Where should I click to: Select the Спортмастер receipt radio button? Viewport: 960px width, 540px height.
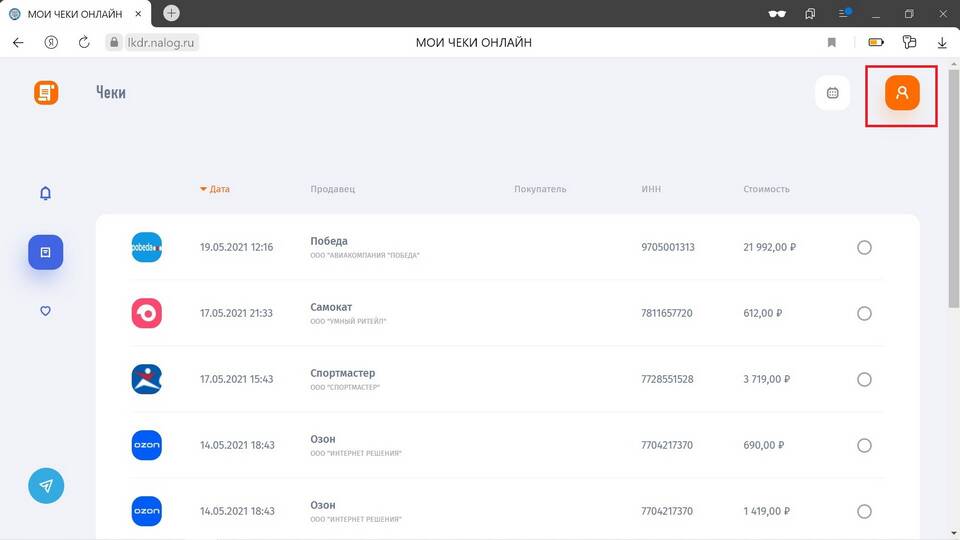[864, 380]
